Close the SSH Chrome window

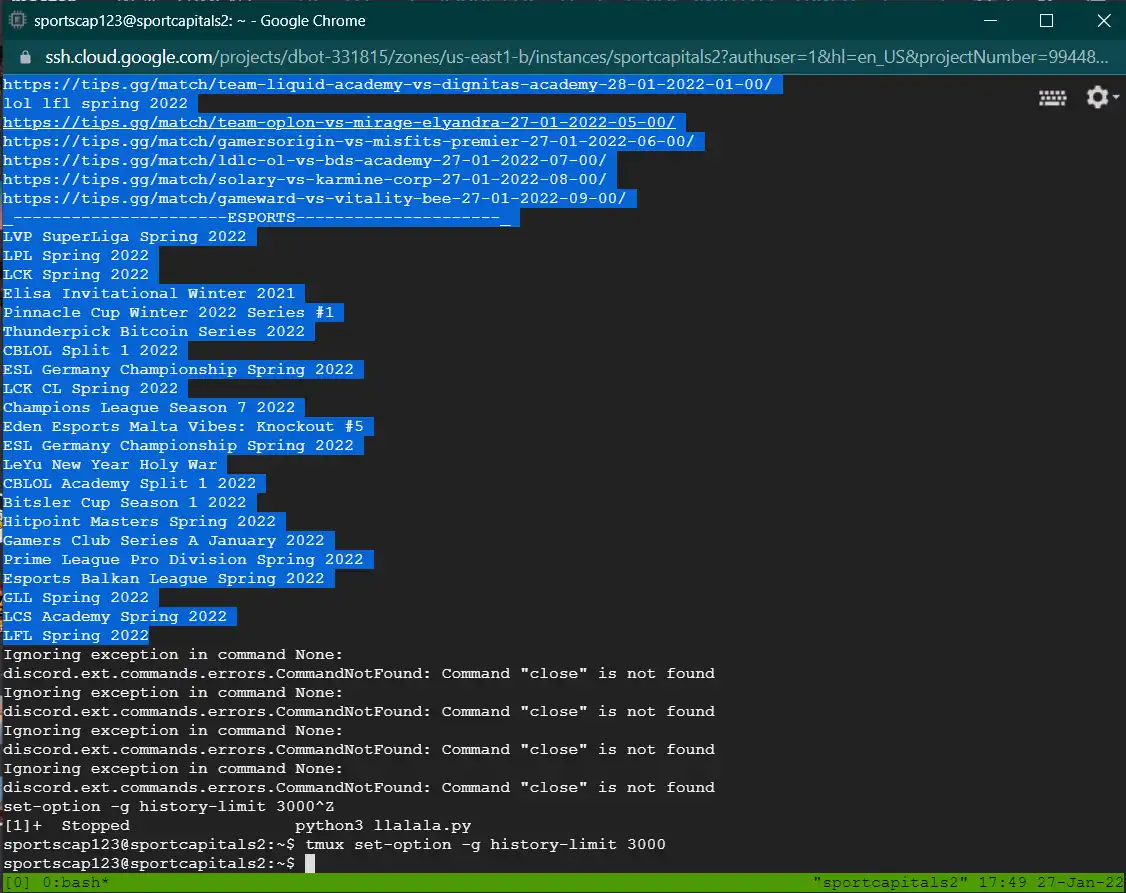[1104, 21]
